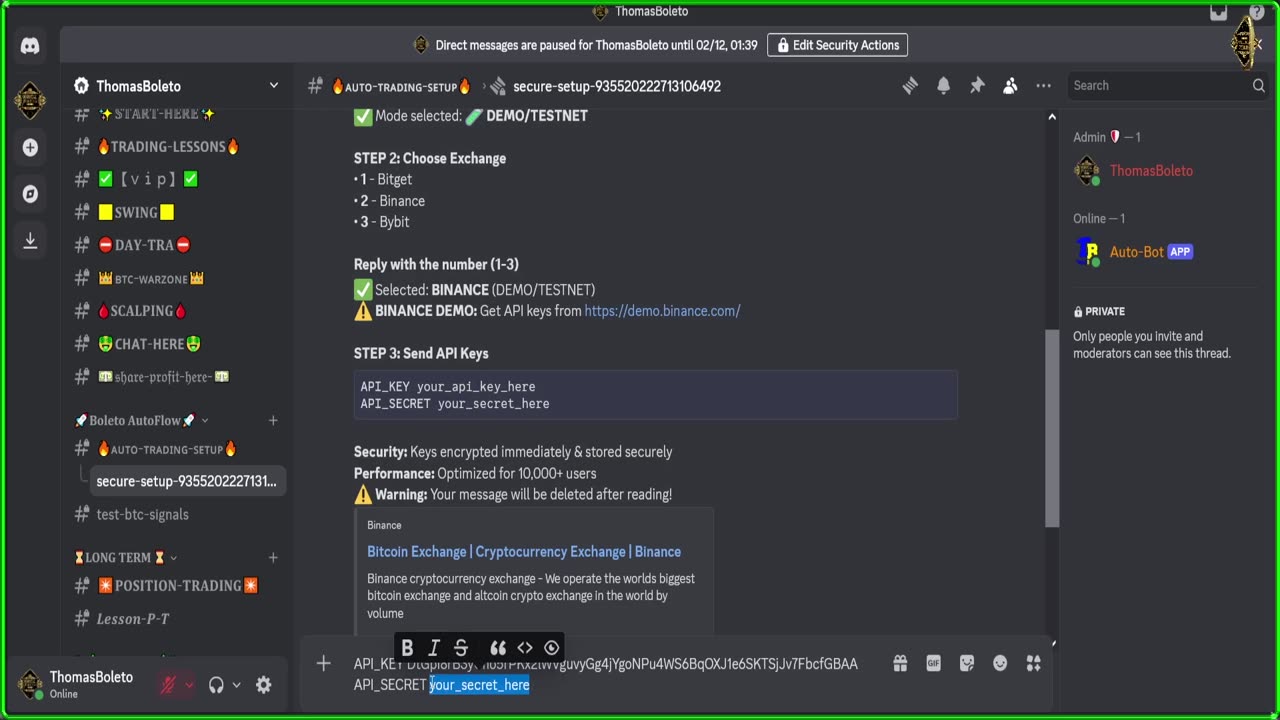Open notification settings bell icon

pyautogui.click(x=943, y=86)
